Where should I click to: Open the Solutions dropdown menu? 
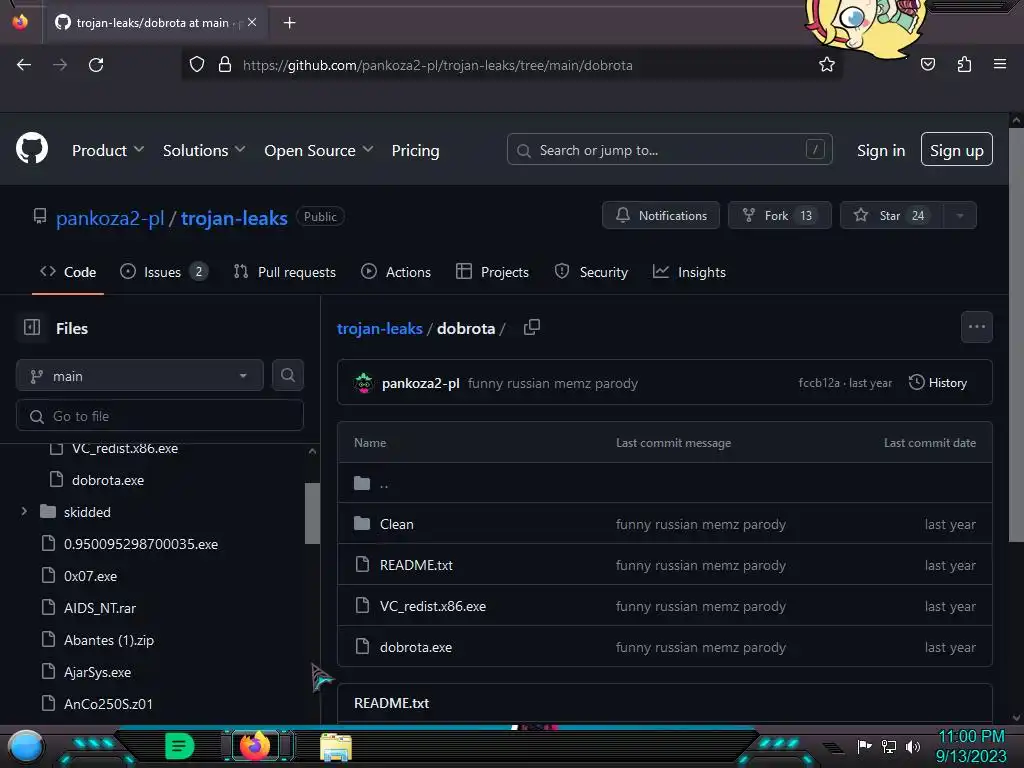tap(204, 150)
